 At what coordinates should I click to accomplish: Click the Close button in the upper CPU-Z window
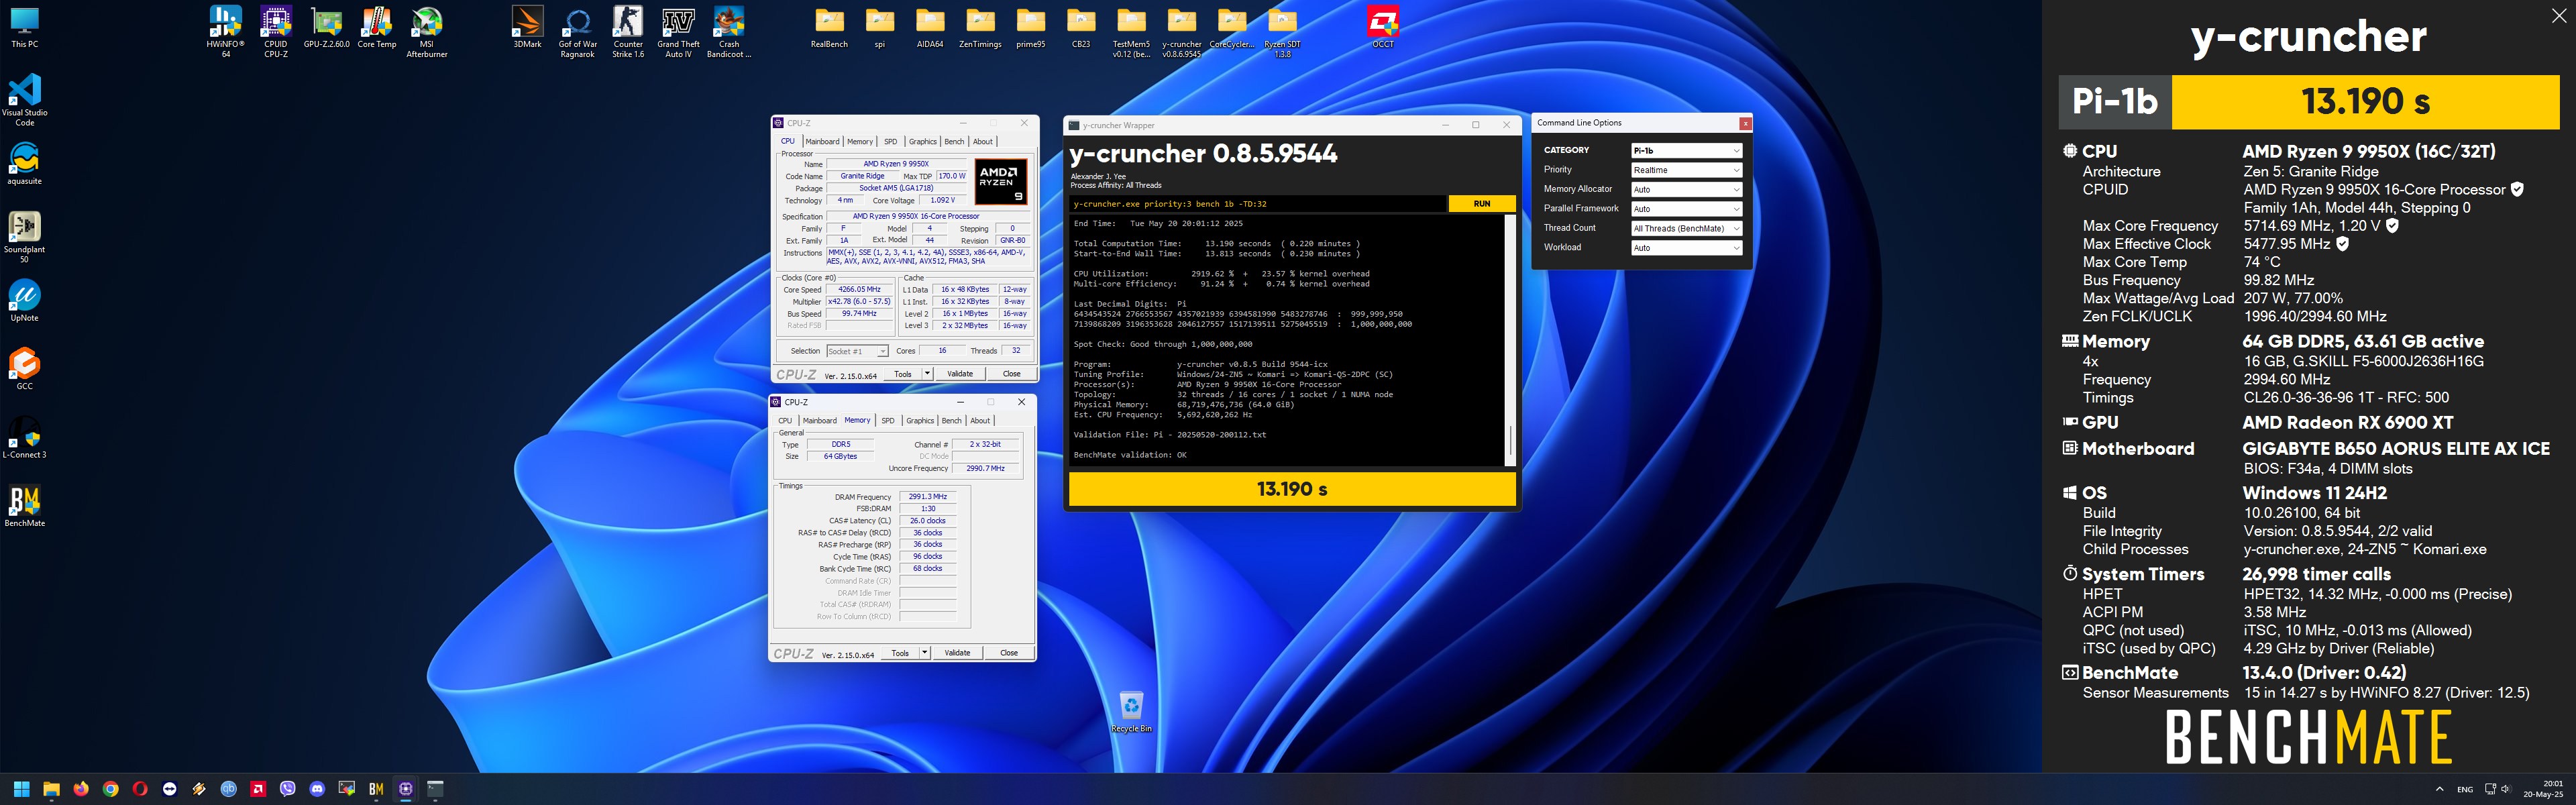(1012, 374)
